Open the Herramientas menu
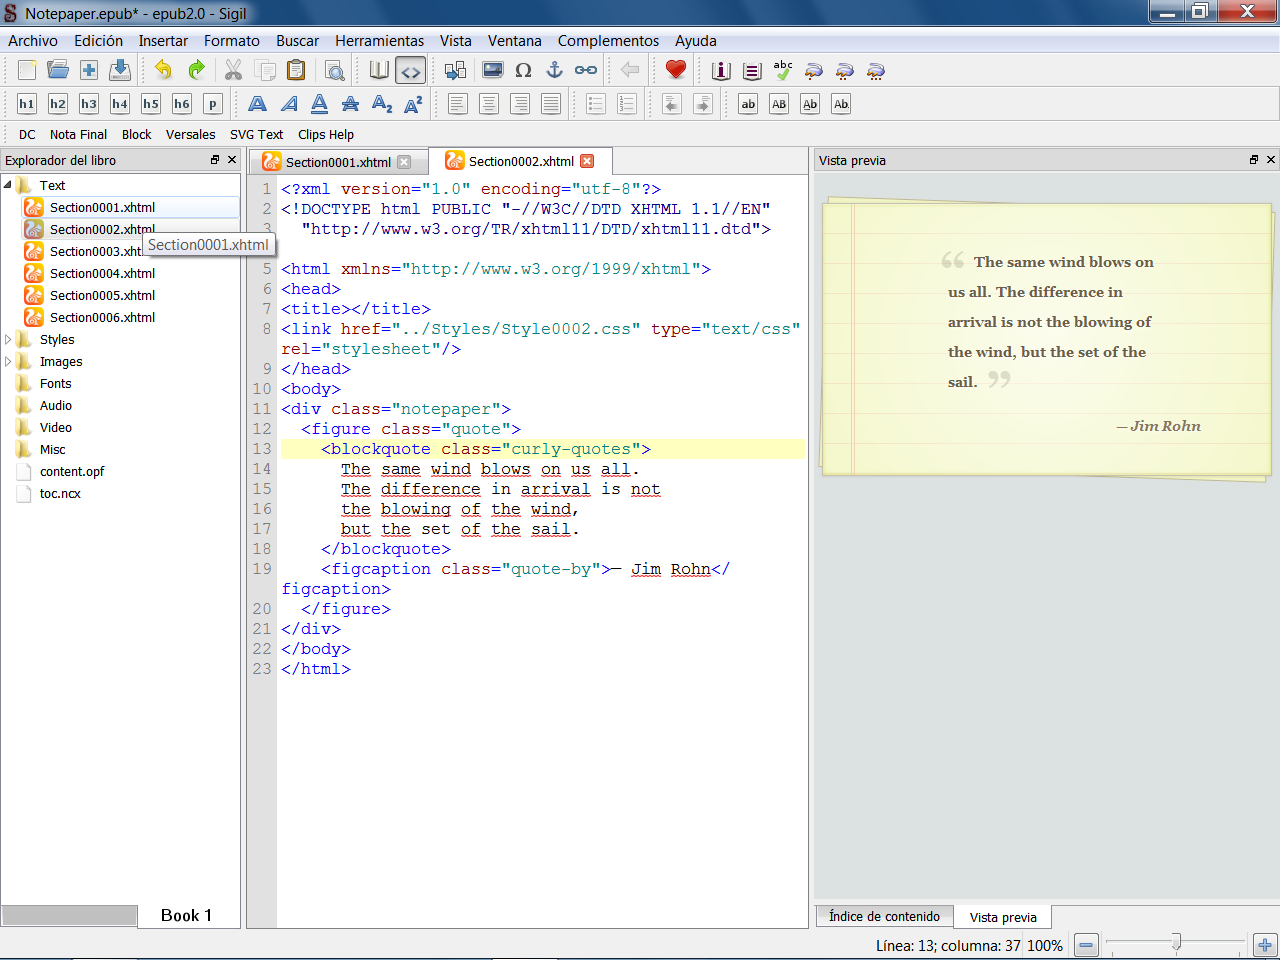The width and height of the screenshot is (1280, 960). [x=379, y=41]
